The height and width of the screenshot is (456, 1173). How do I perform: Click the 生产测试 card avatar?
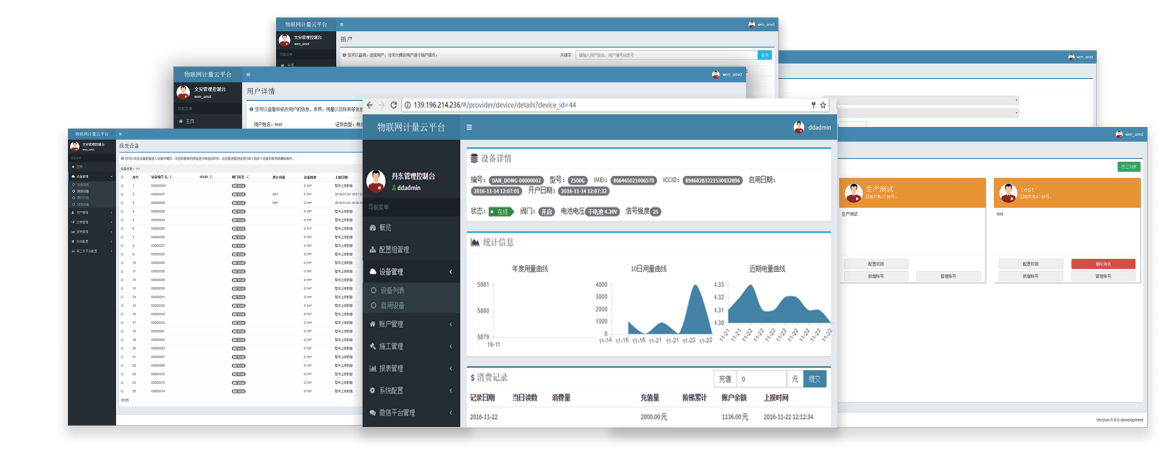pos(853,192)
